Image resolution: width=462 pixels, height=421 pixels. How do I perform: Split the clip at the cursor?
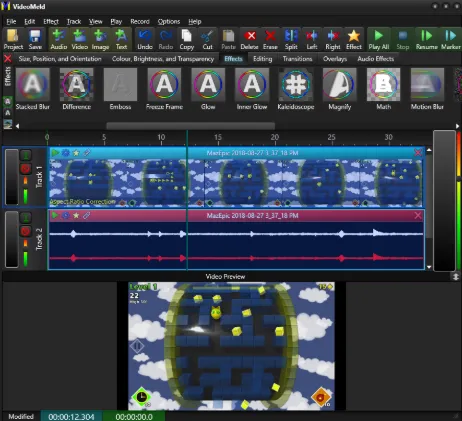[x=291, y=40]
